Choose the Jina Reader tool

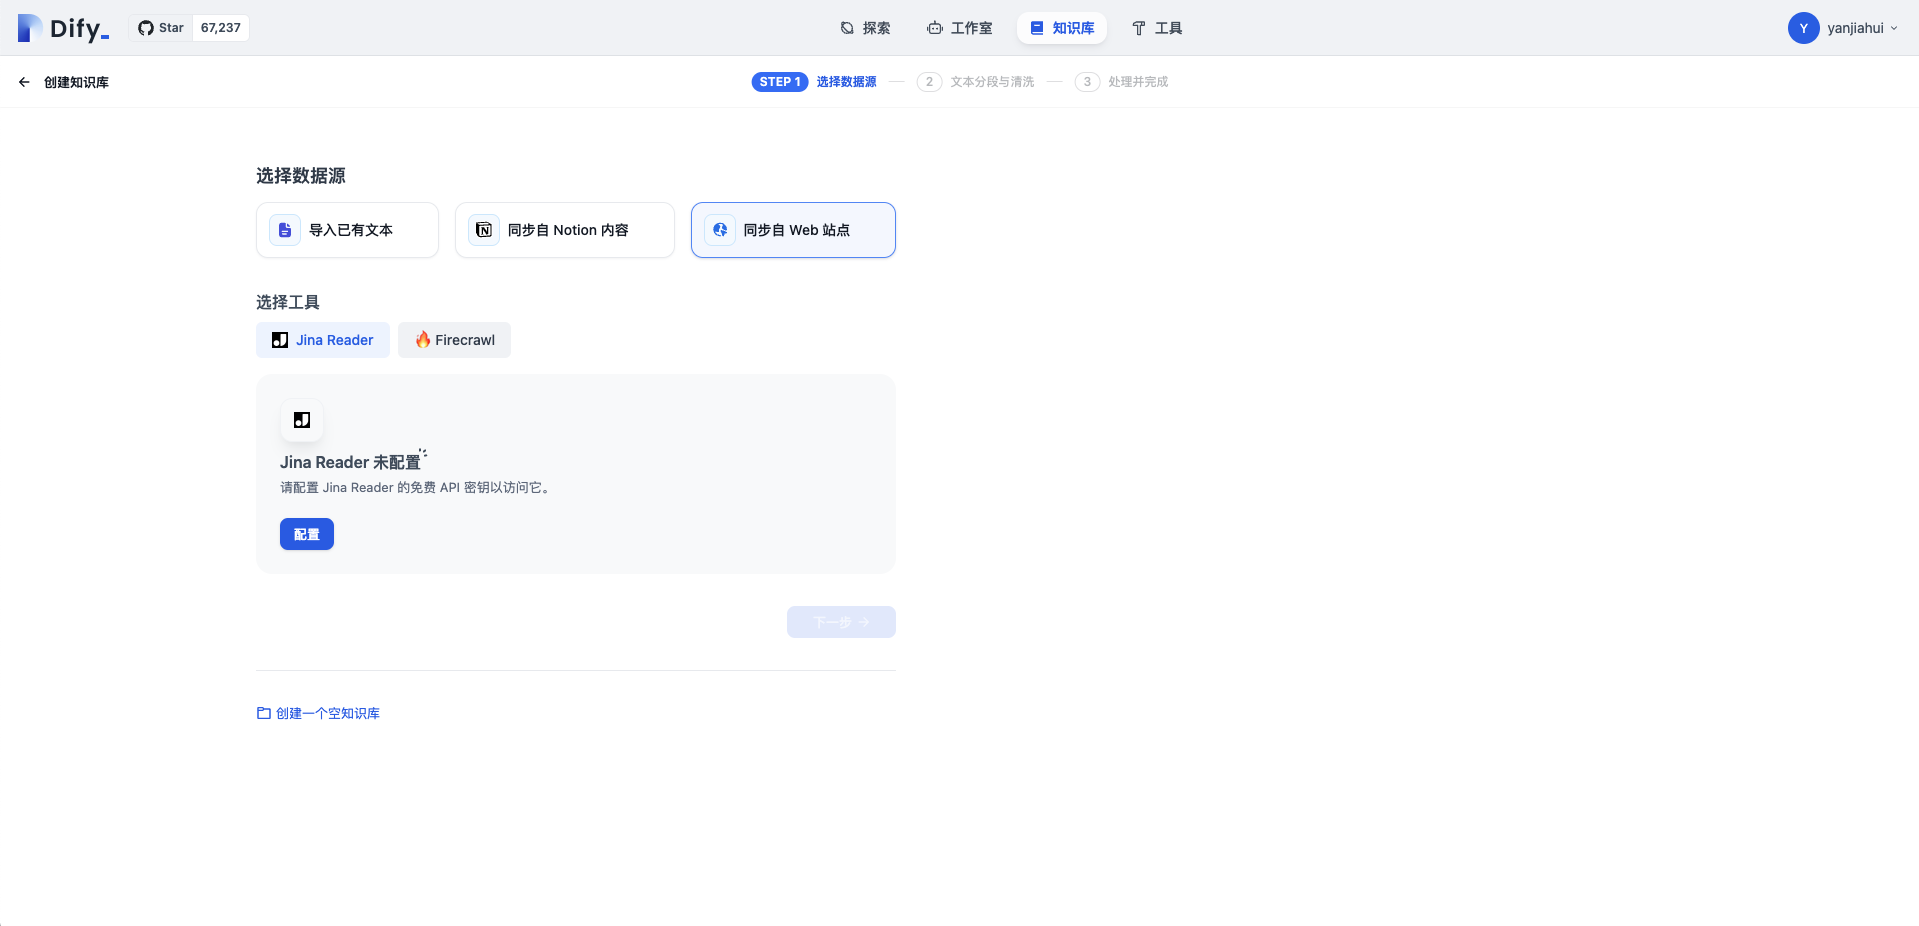323,340
